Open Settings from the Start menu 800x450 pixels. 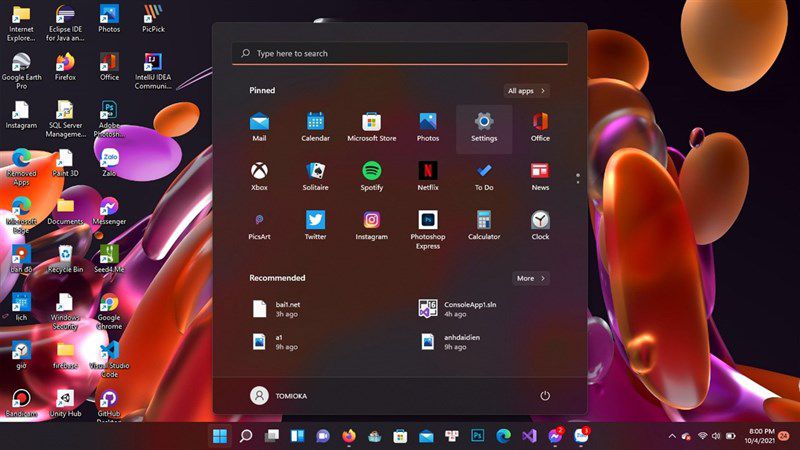pyautogui.click(x=484, y=129)
